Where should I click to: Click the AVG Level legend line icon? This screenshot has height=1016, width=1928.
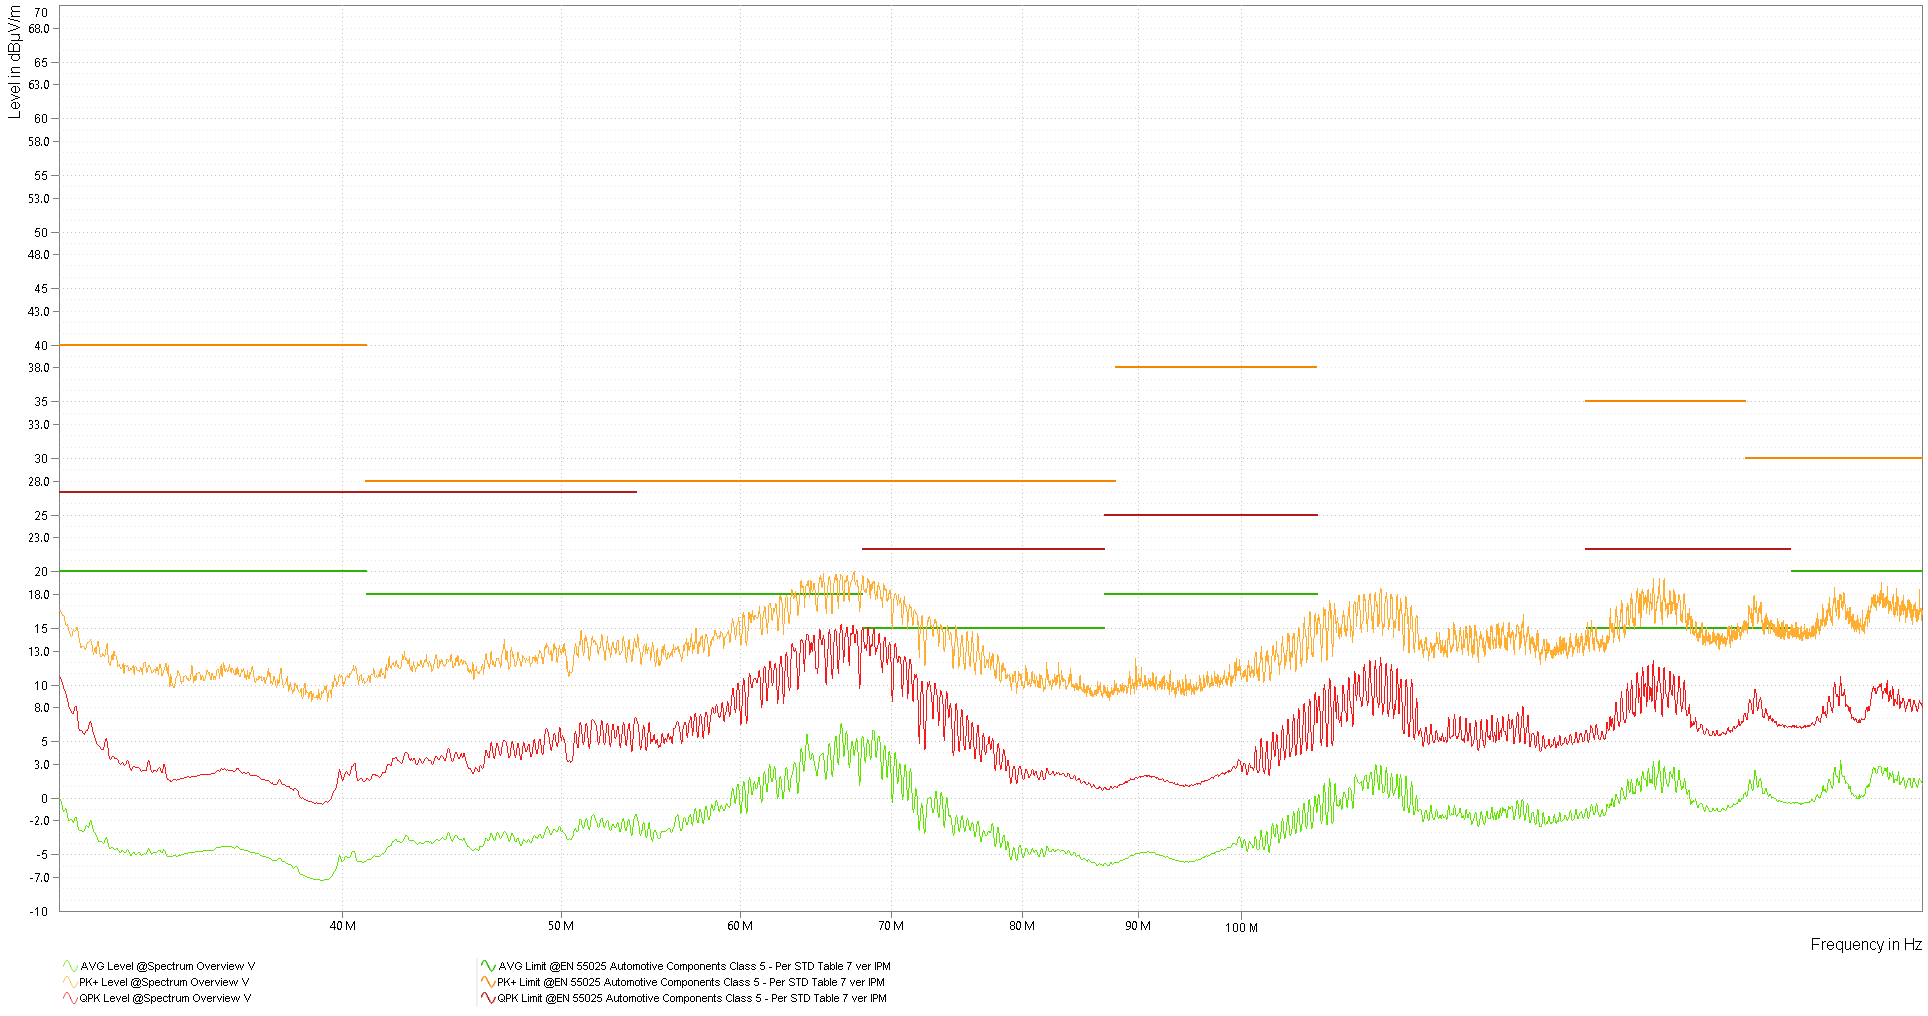(70, 966)
